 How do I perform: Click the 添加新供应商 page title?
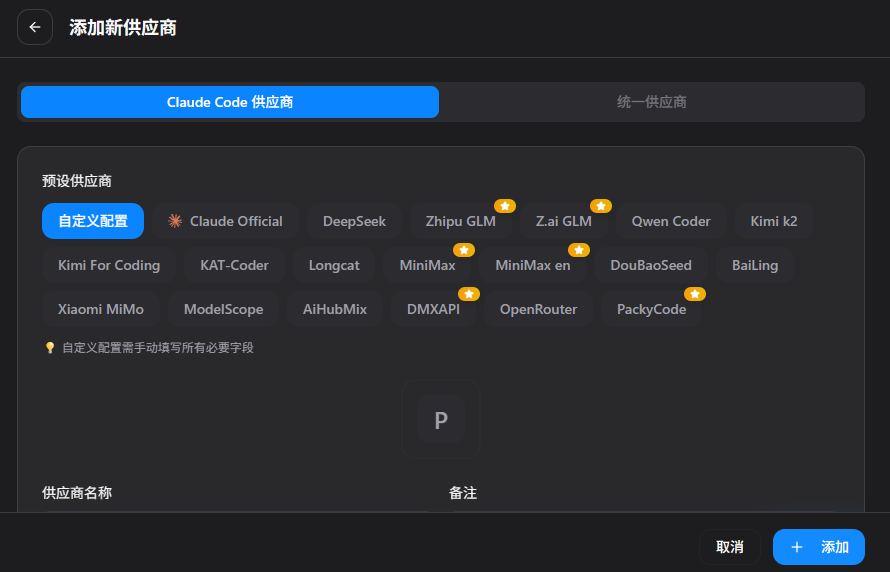coord(123,27)
